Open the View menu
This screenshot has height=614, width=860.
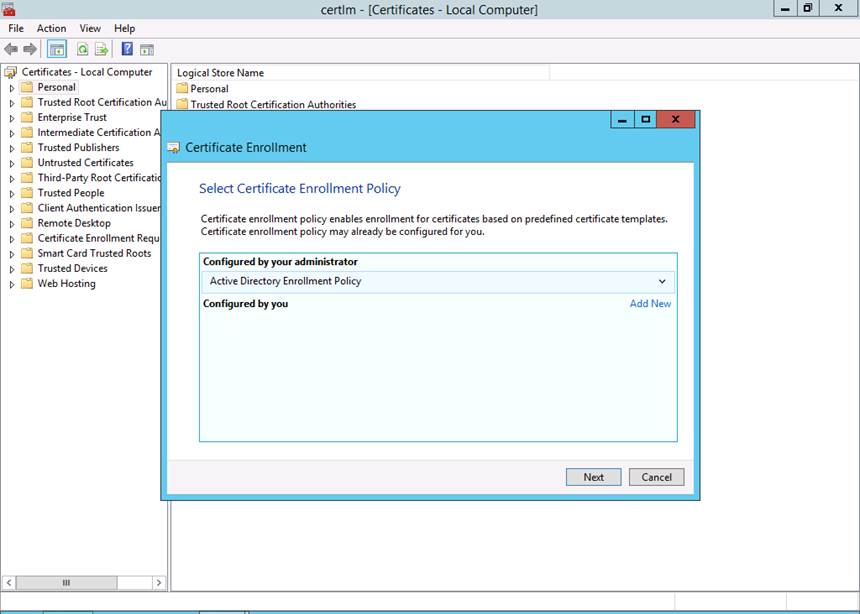[x=90, y=28]
